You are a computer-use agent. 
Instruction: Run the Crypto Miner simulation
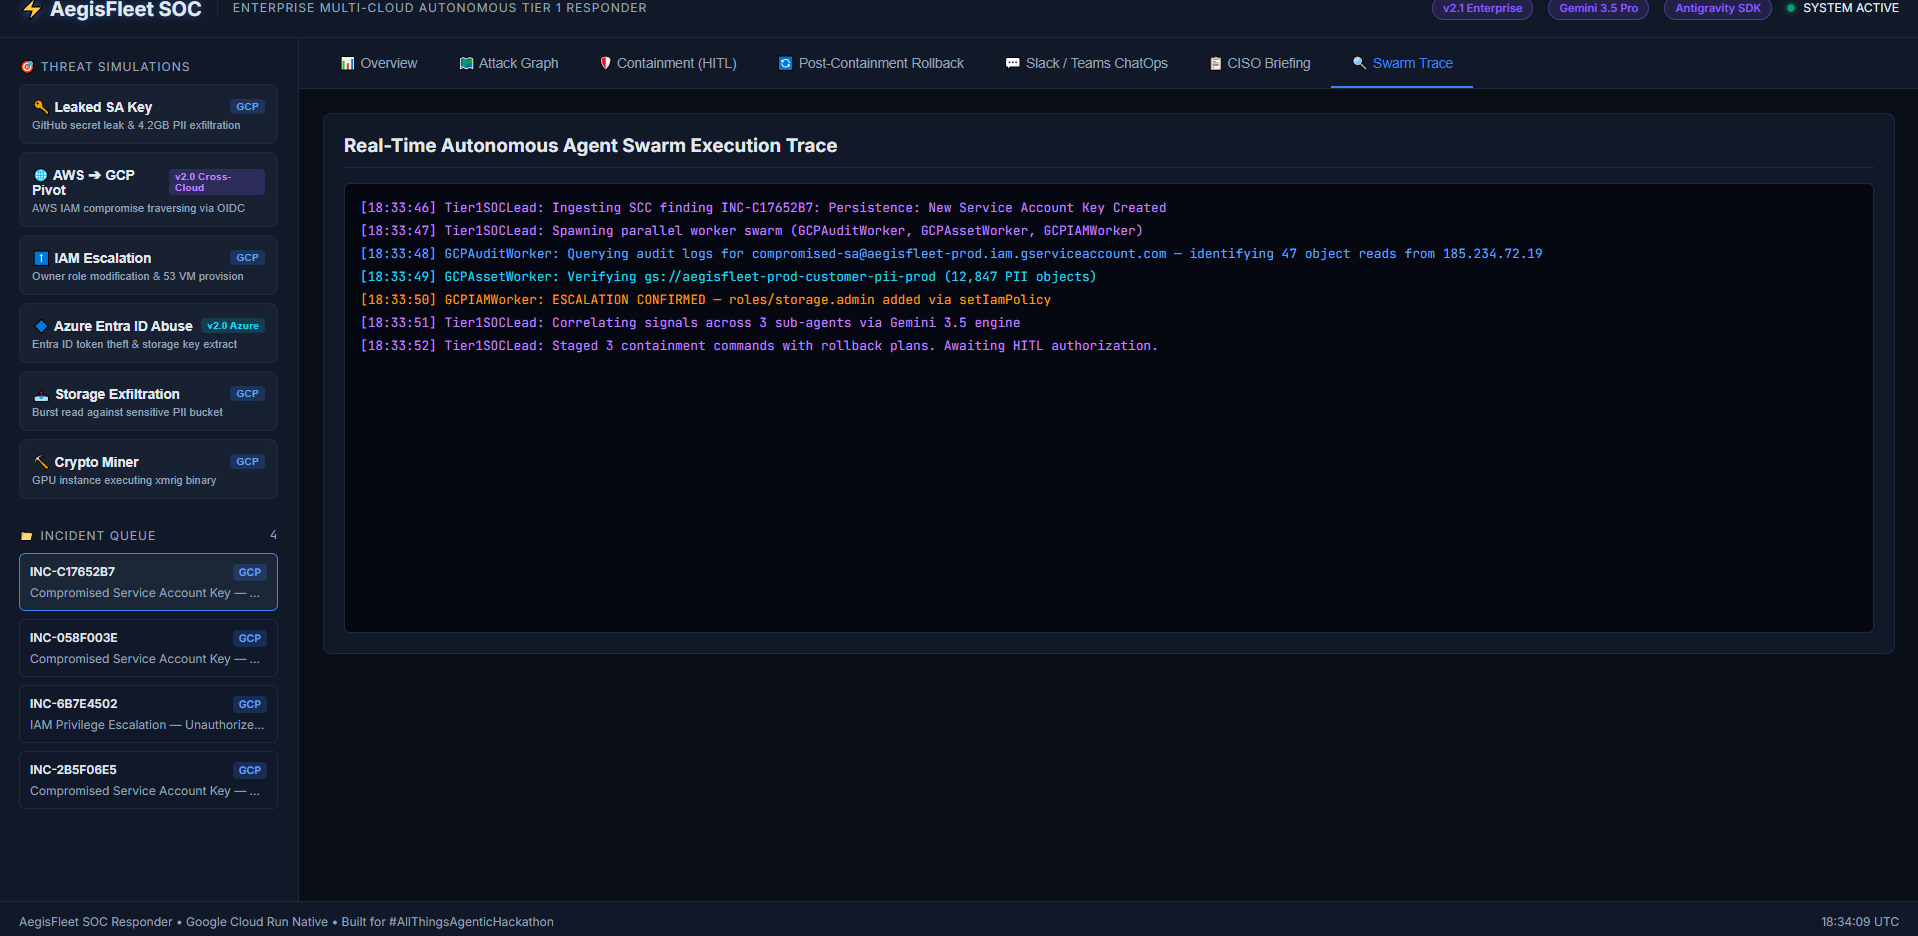click(148, 469)
